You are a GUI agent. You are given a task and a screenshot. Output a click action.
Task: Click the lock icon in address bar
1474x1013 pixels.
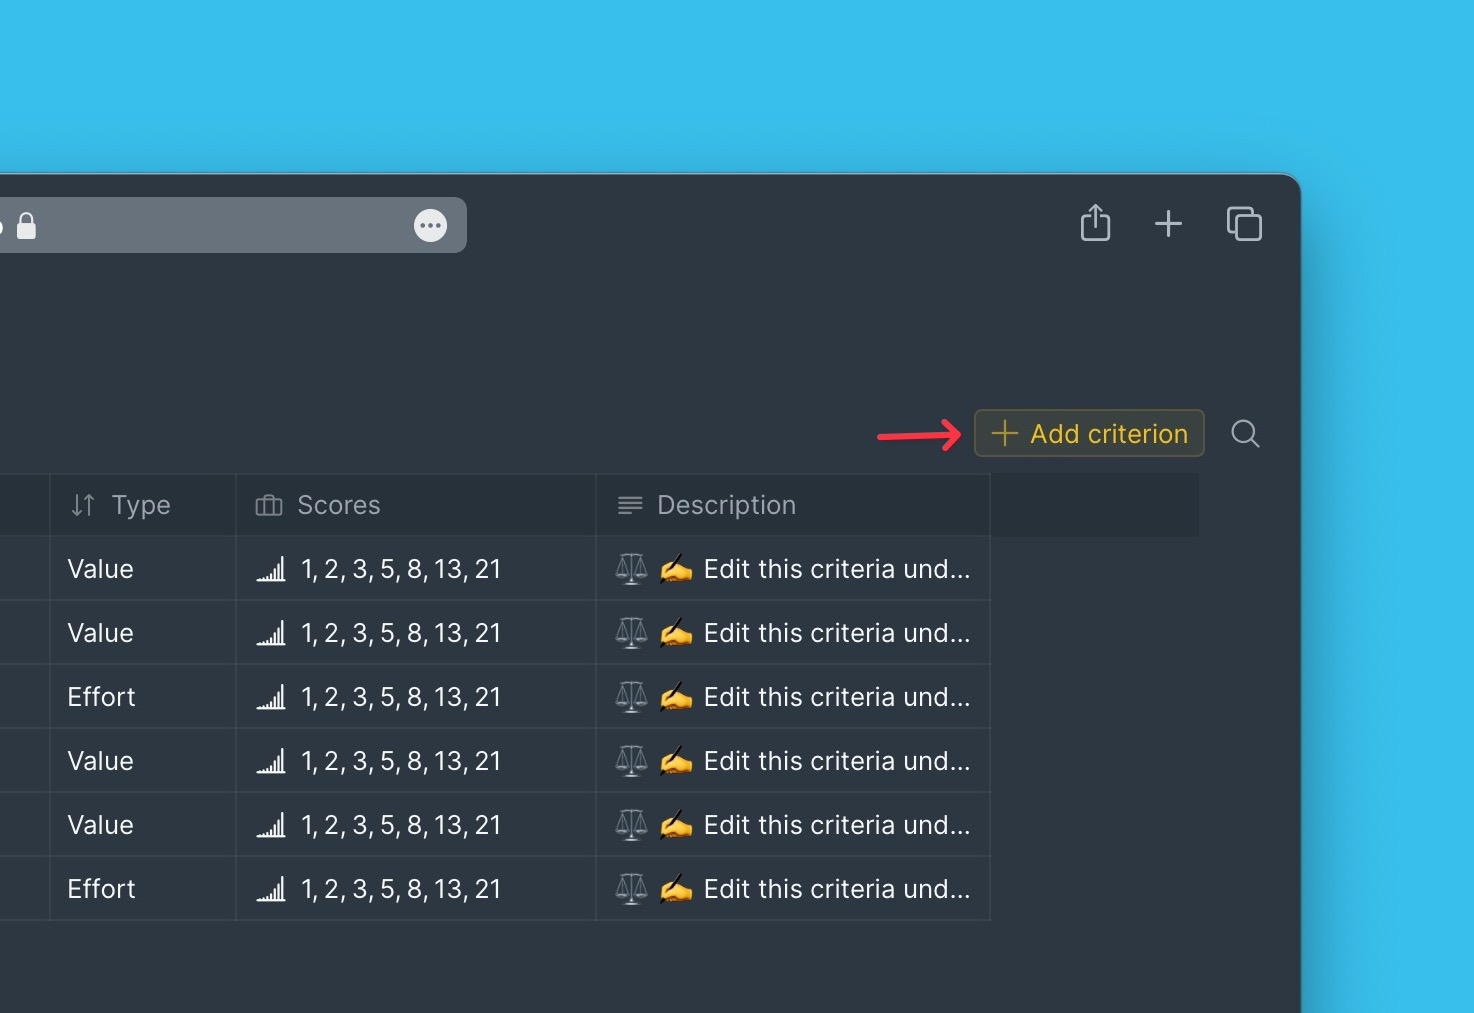(x=27, y=225)
